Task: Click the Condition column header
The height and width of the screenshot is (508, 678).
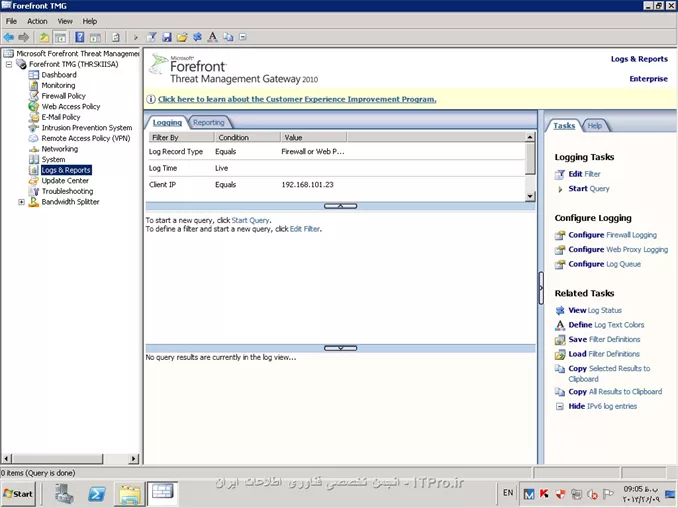Action: click(x=247, y=137)
